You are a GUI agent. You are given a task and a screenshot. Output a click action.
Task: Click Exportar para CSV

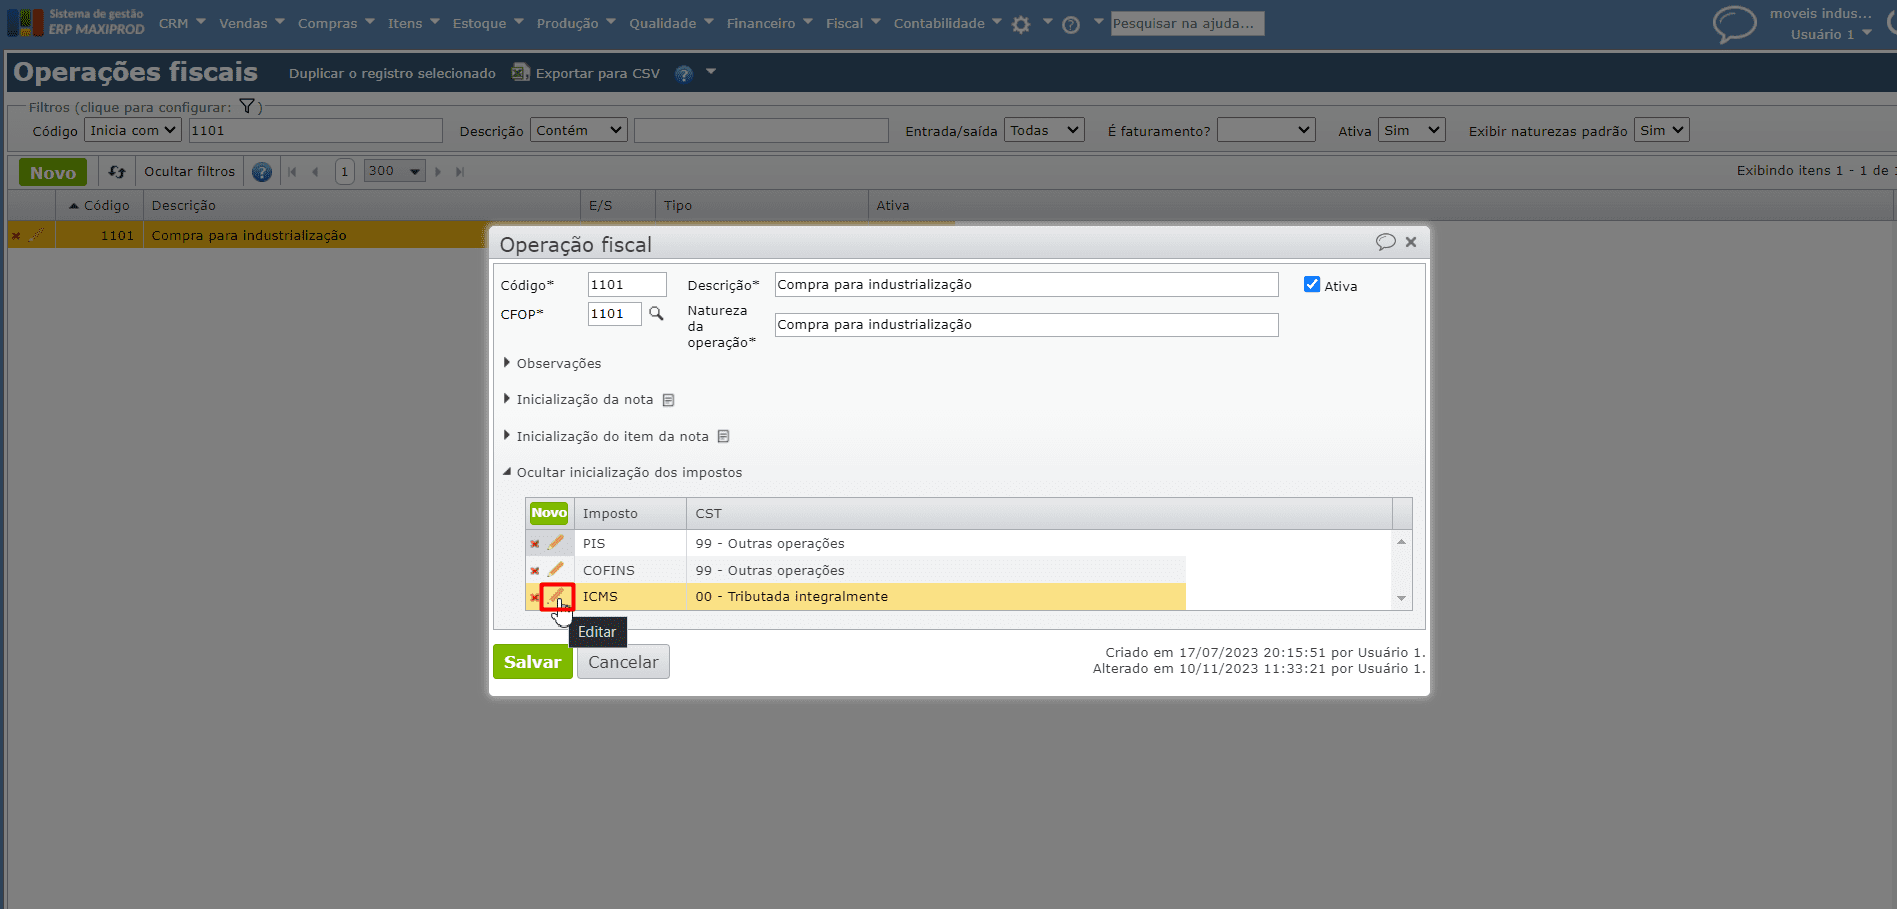(x=586, y=73)
